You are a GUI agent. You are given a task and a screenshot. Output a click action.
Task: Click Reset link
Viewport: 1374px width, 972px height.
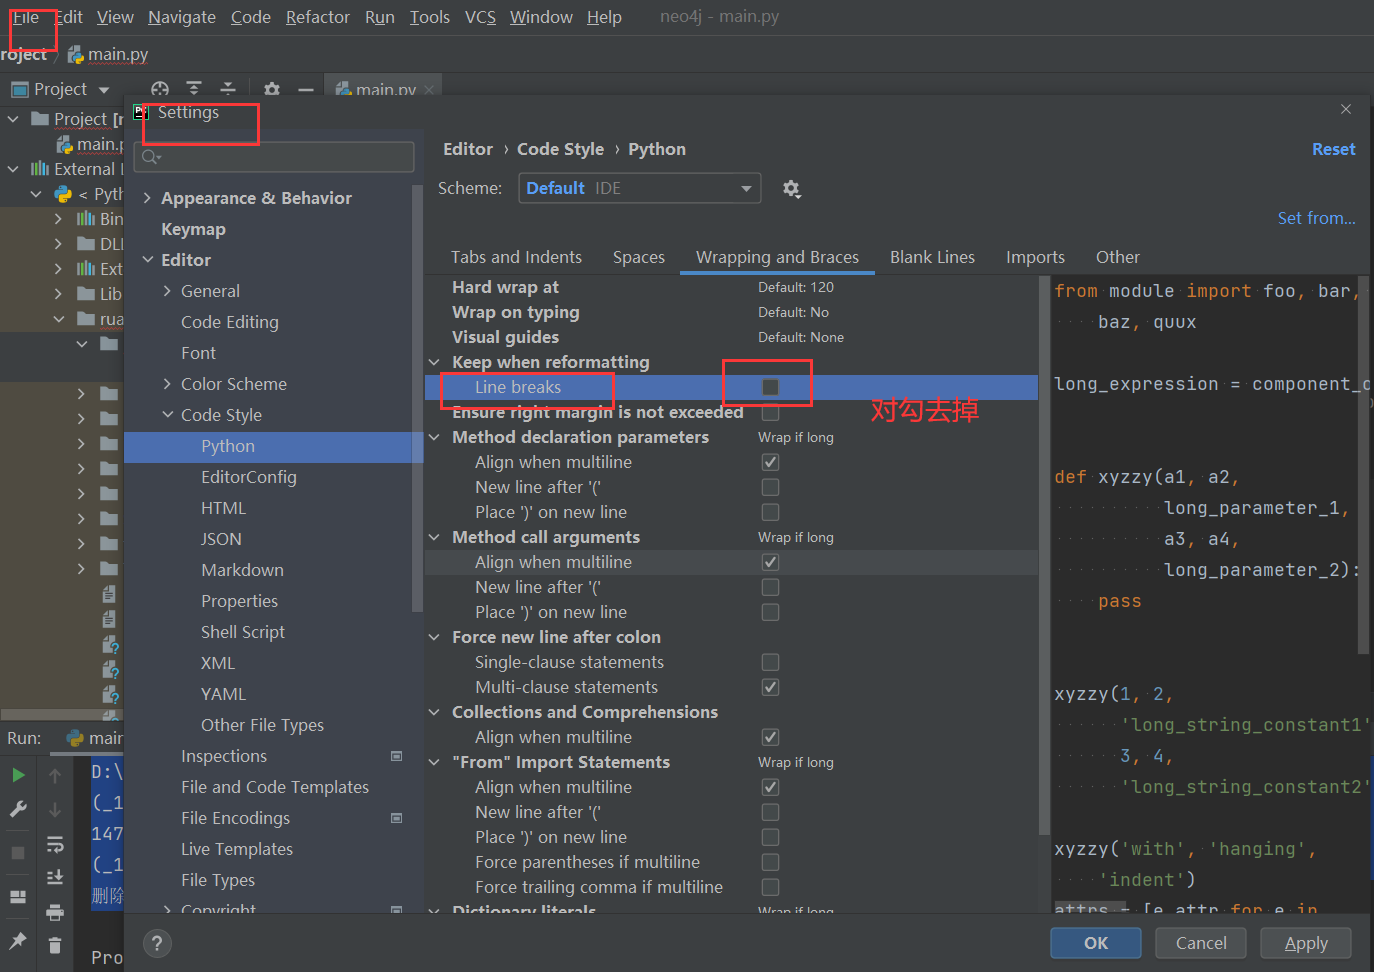pyautogui.click(x=1334, y=149)
